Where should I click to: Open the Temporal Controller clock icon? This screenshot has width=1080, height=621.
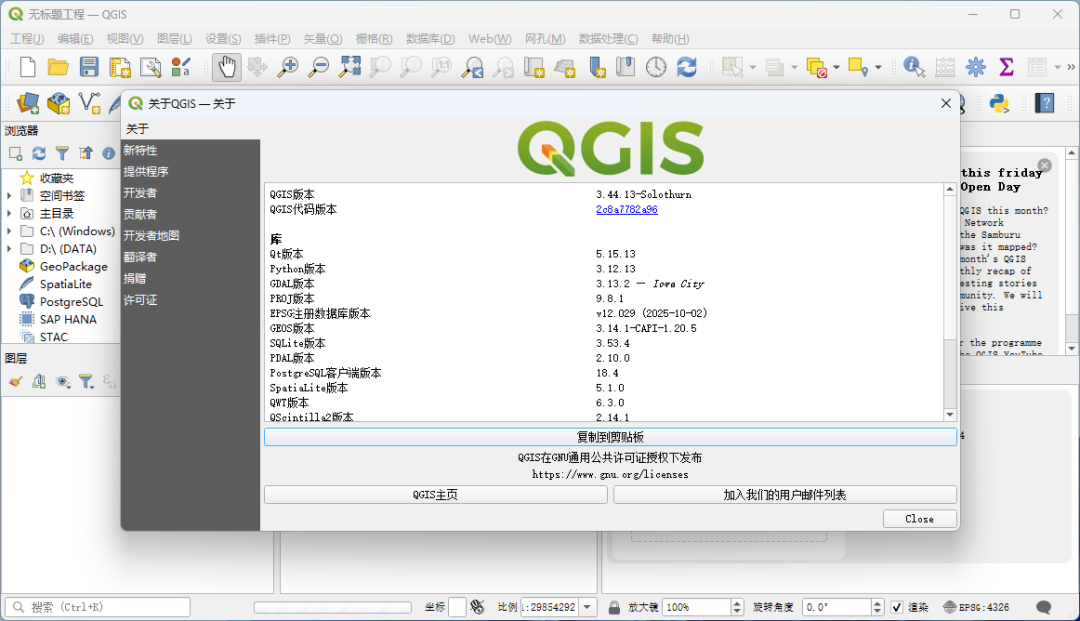[656, 67]
